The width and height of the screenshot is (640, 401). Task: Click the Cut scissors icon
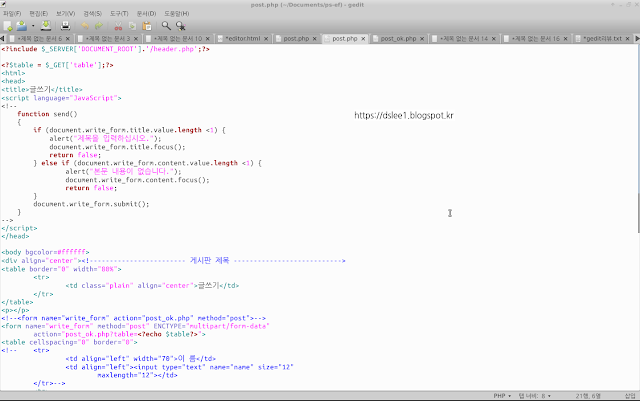[118, 26]
